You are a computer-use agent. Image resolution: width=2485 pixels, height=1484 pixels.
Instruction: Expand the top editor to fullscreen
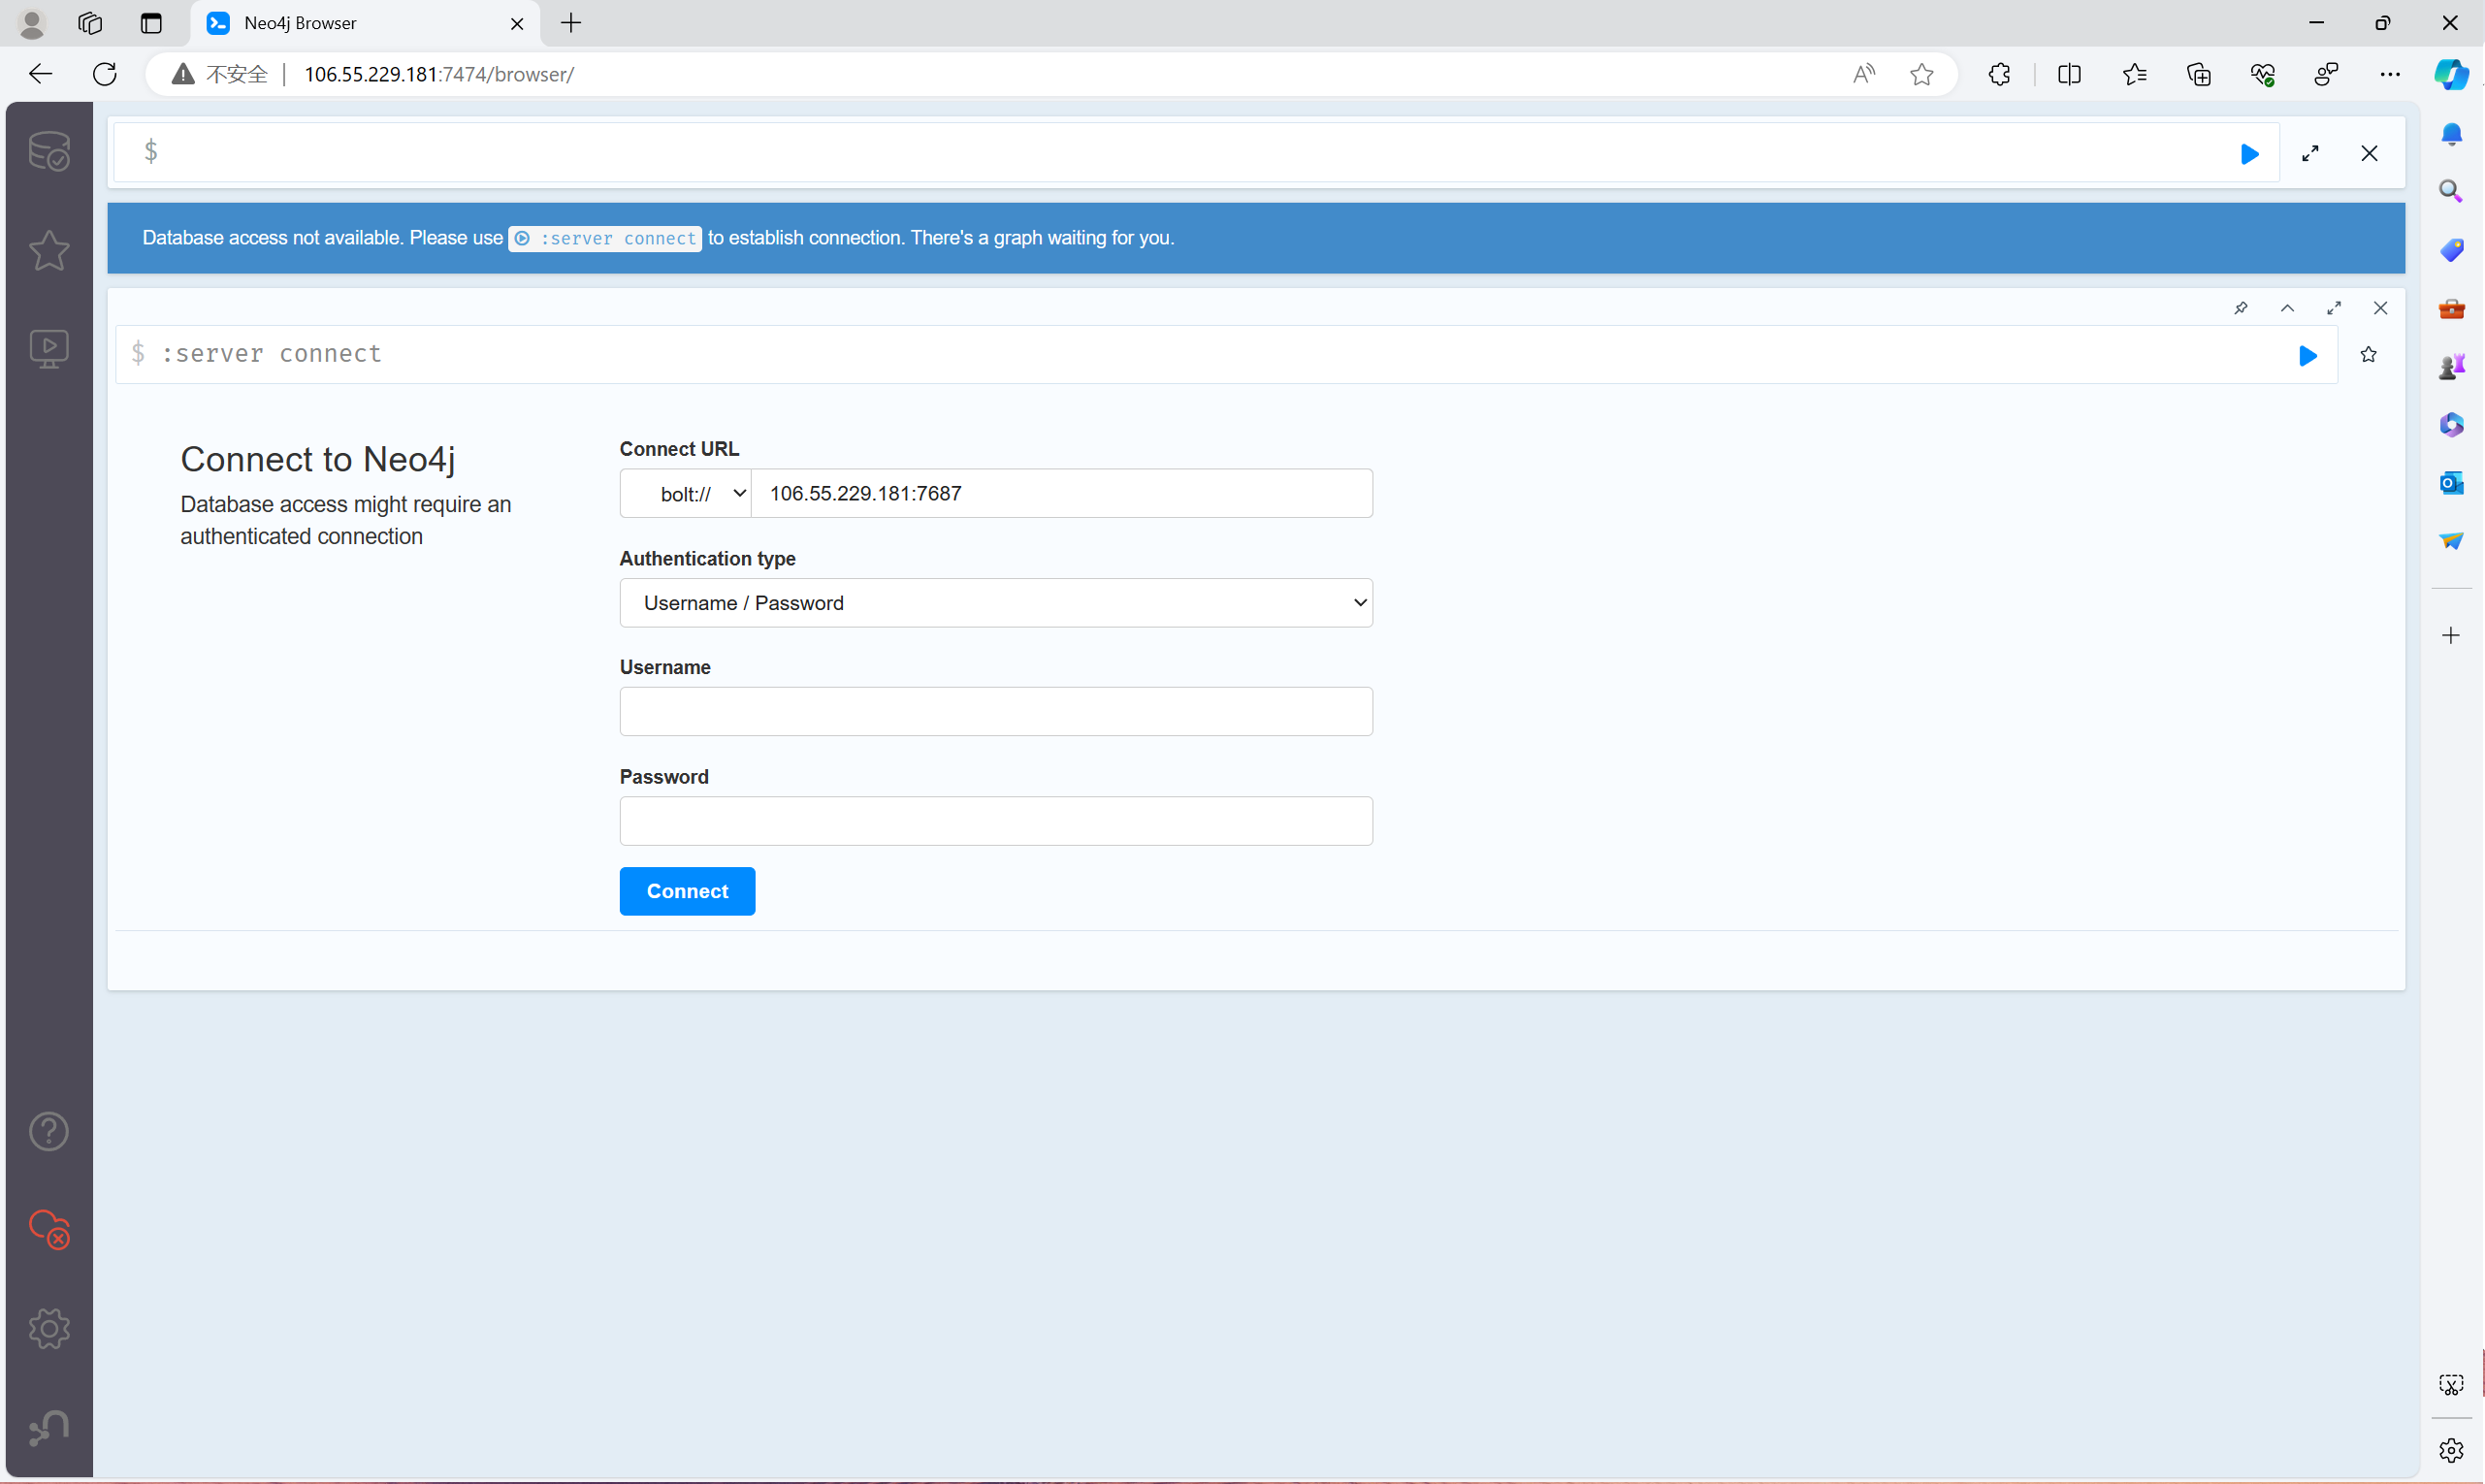point(2310,154)
